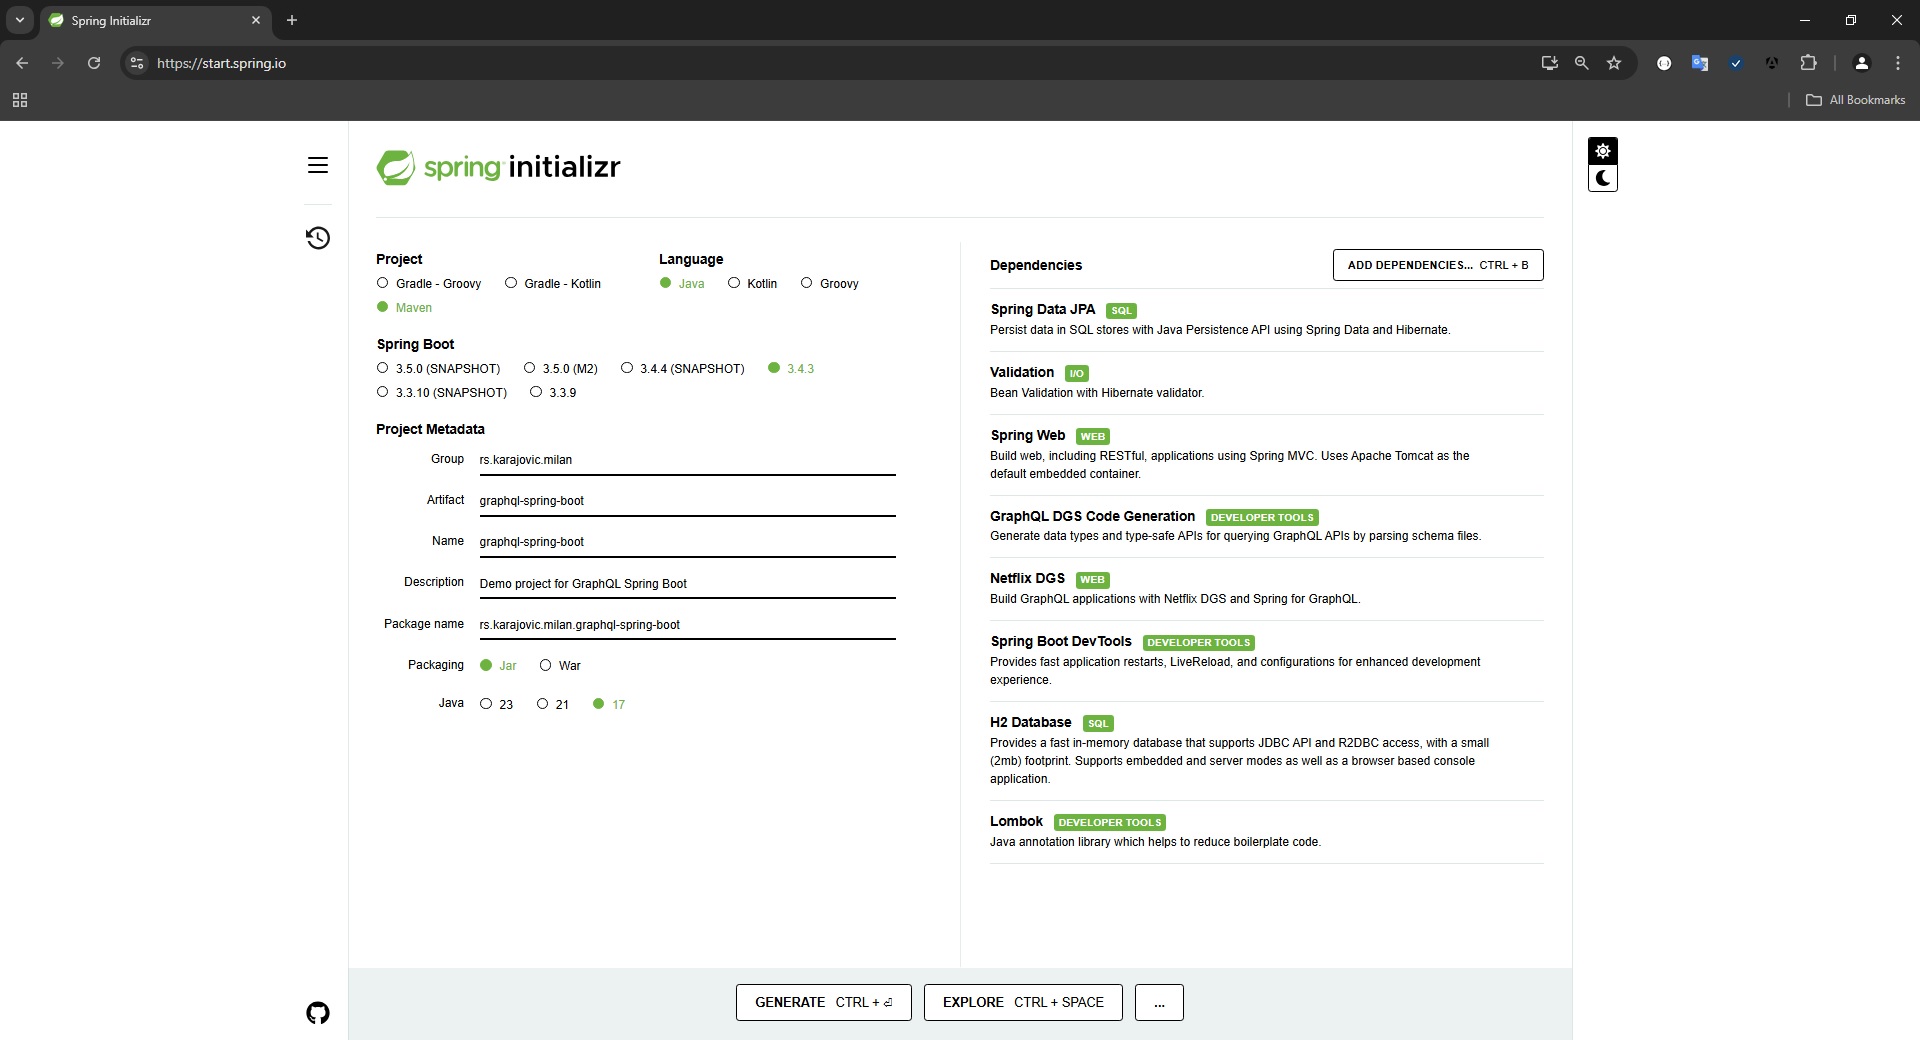Switch to dark theme moon icon
This screenshot has width=1920, height=1040.
click(x=1602, y=179)
